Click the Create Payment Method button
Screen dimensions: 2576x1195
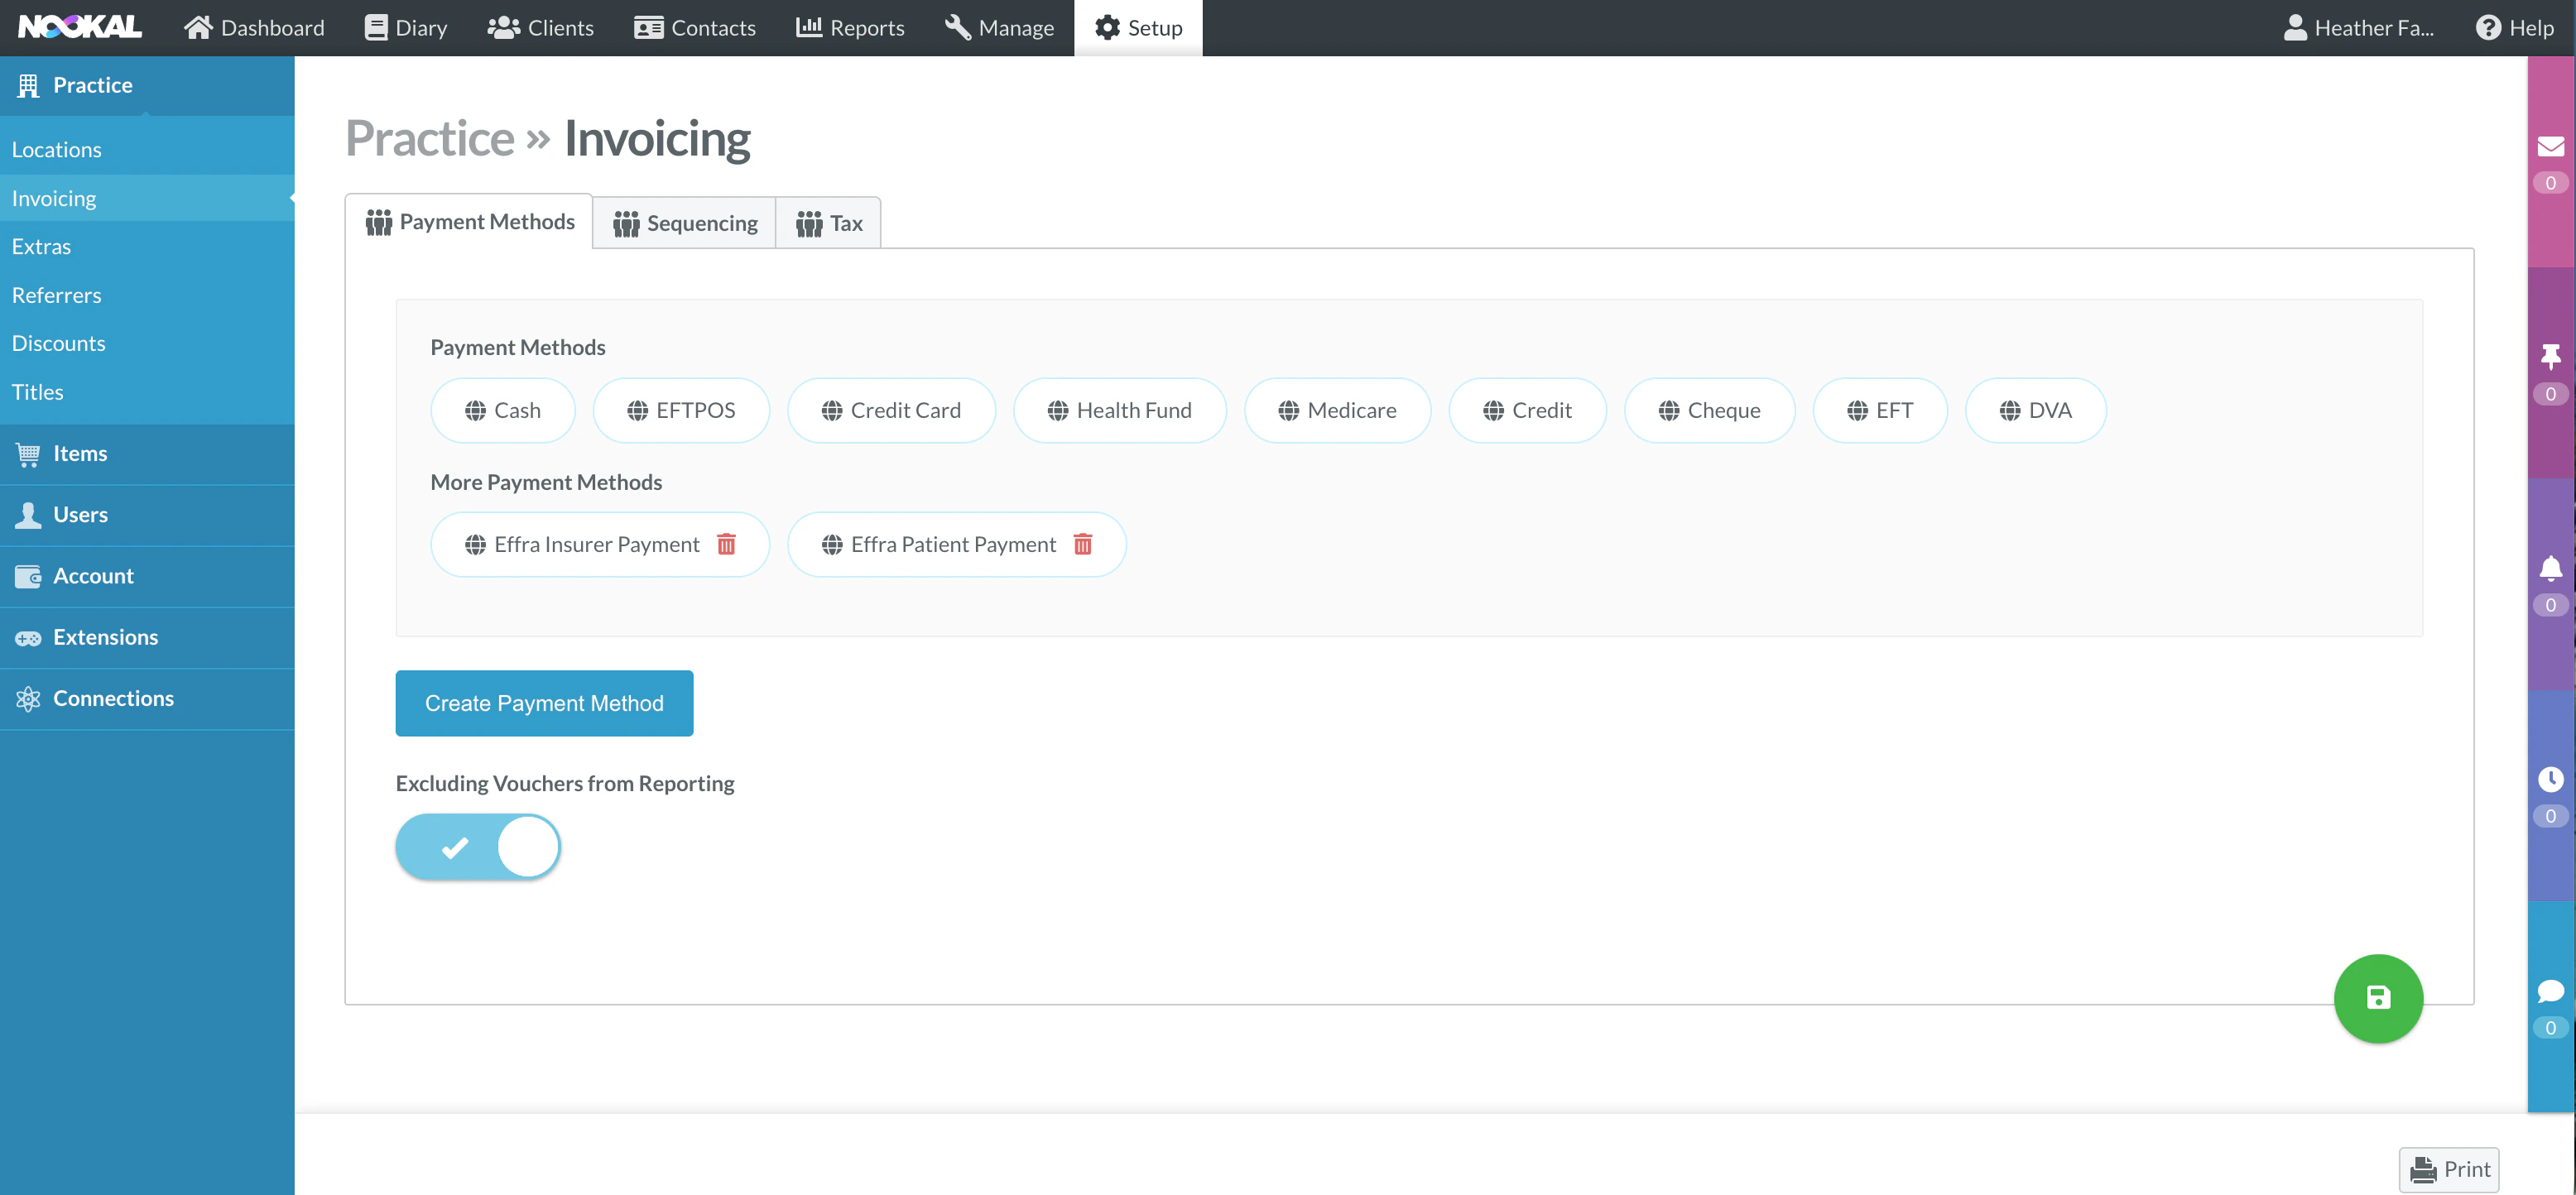pos(544,702)
